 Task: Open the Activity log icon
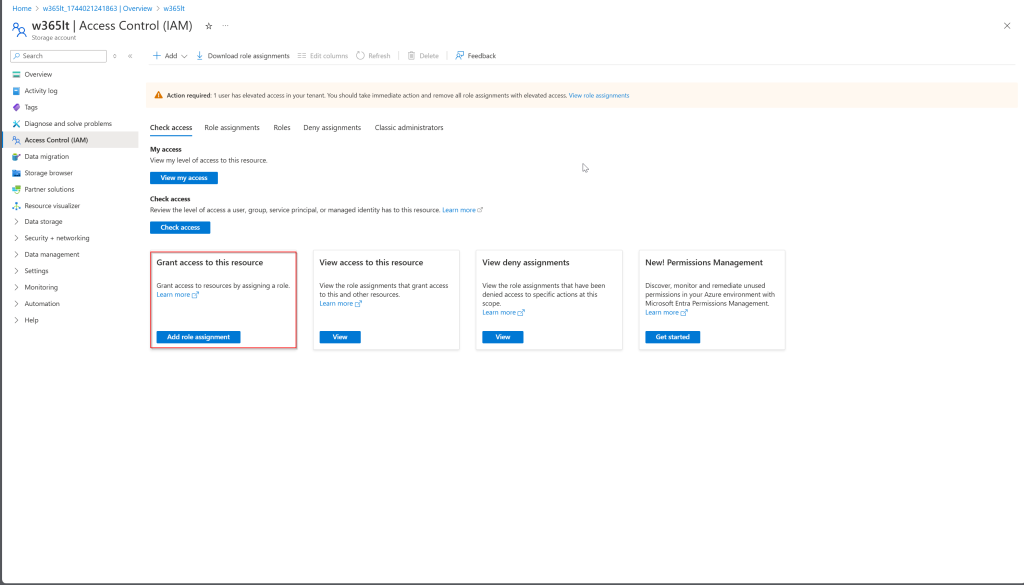(16, 91)
